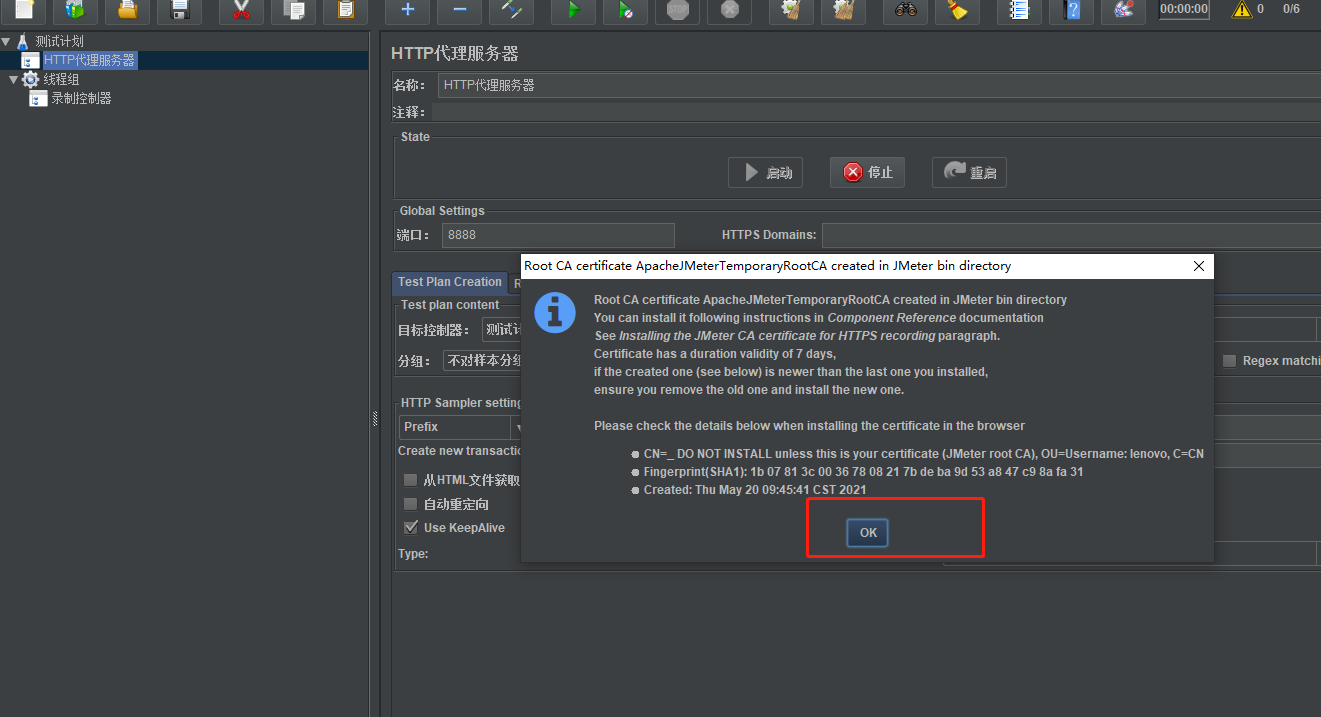Toggle the 从HTML文件获取 checkbox
The width and height of the screenshot is (1321, 717).
[x=410, y=481]
